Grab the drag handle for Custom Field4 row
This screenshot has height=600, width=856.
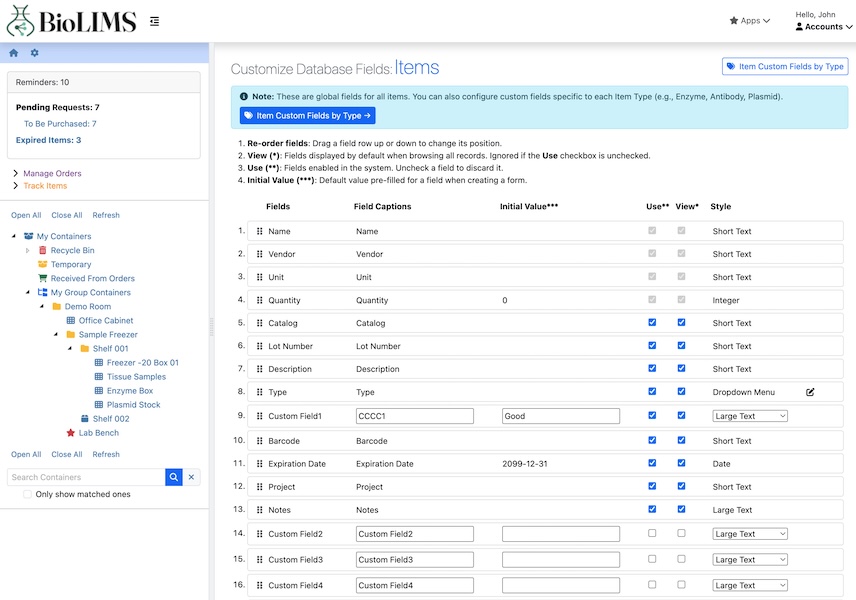coord(259,585)
